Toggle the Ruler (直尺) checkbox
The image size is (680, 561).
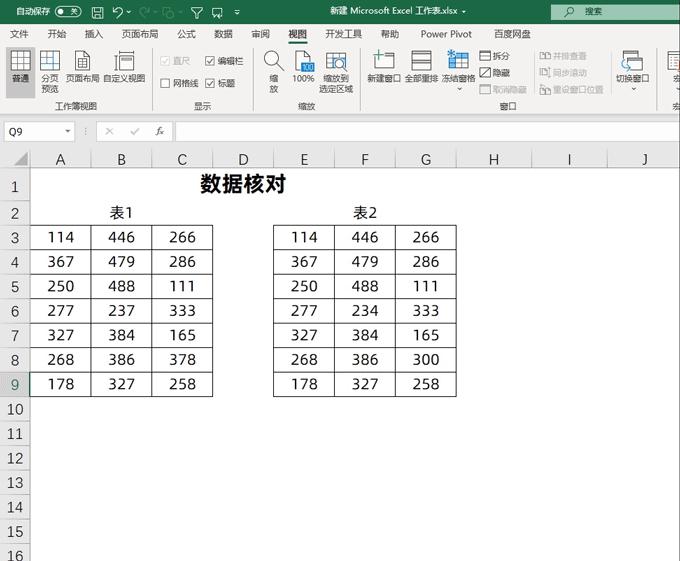point(165,61)
